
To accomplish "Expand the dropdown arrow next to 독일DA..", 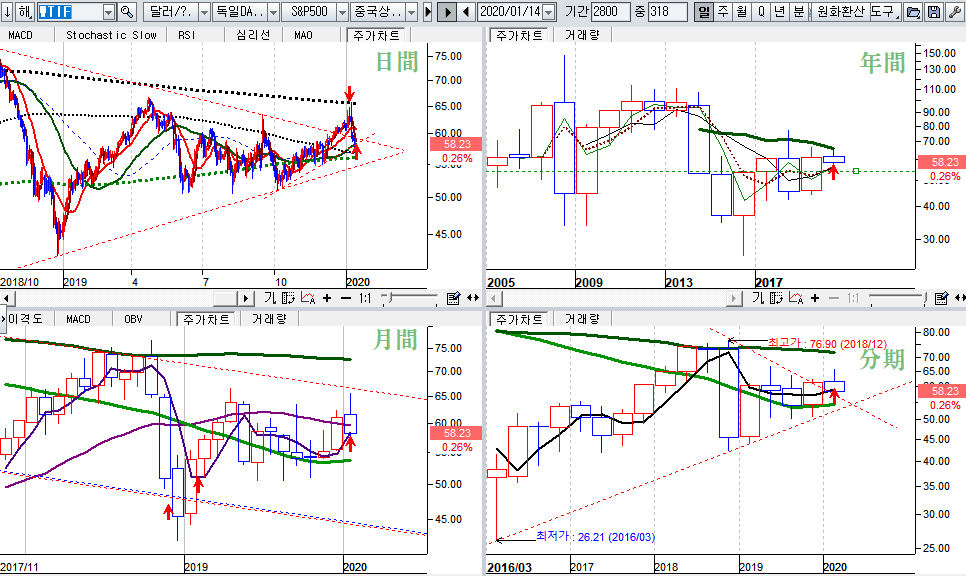I will coord(274,11).
